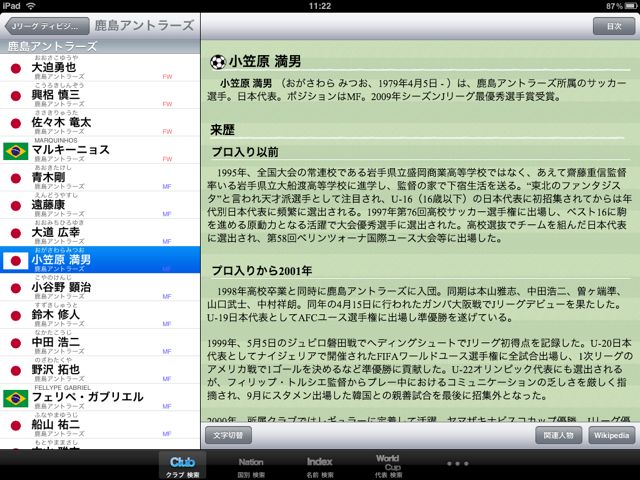The image size is (640, 480).
Task: Tap the プロ入りから2001年 subheading
Action: [x=262, y=271]
